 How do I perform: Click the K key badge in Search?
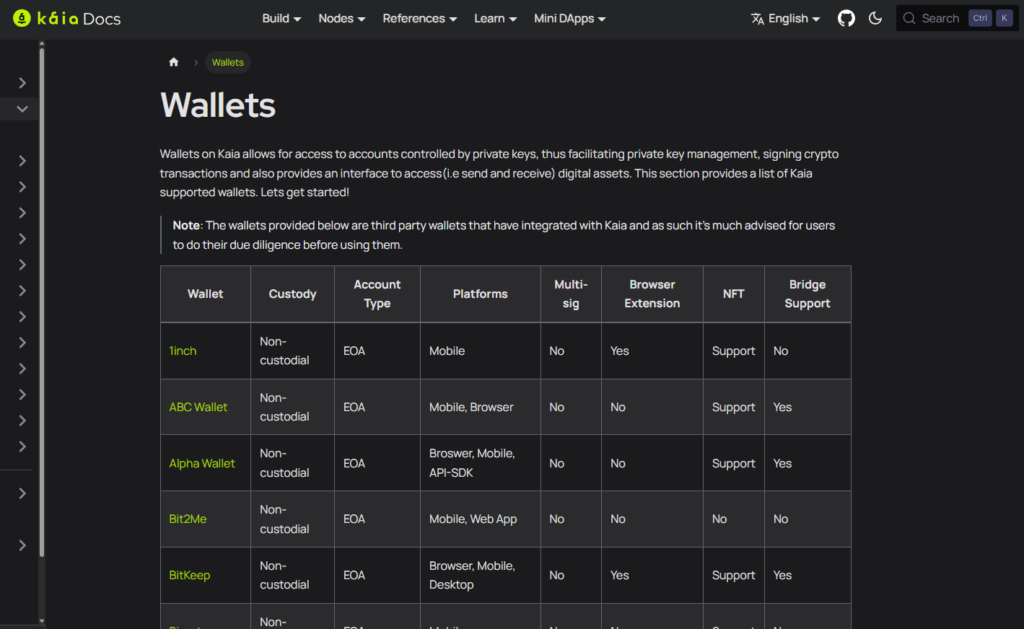click(x=1004, y=18)
